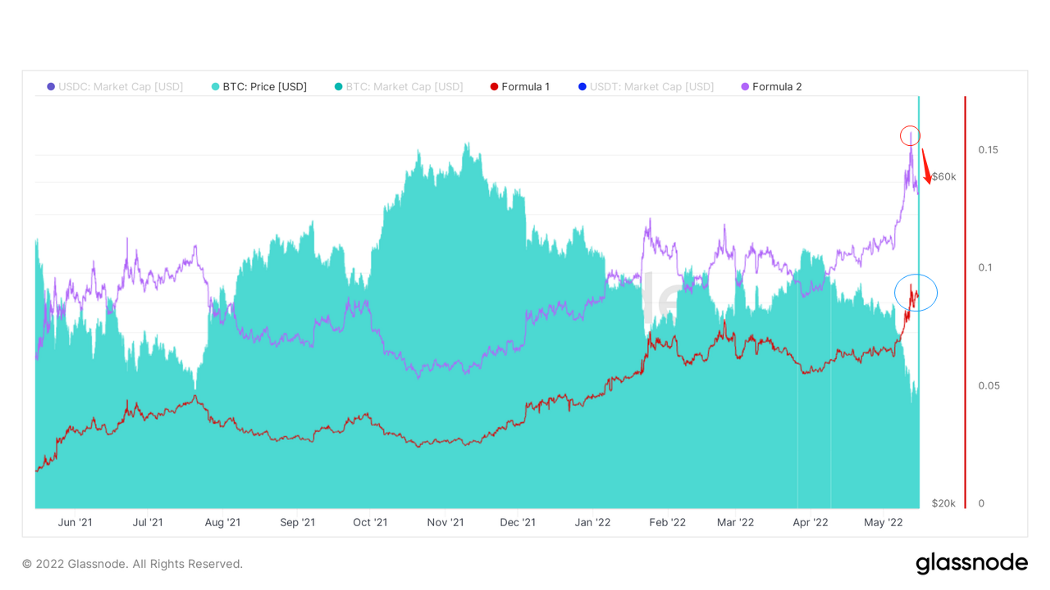Click the red vertical axis line at right

point(965,300)
